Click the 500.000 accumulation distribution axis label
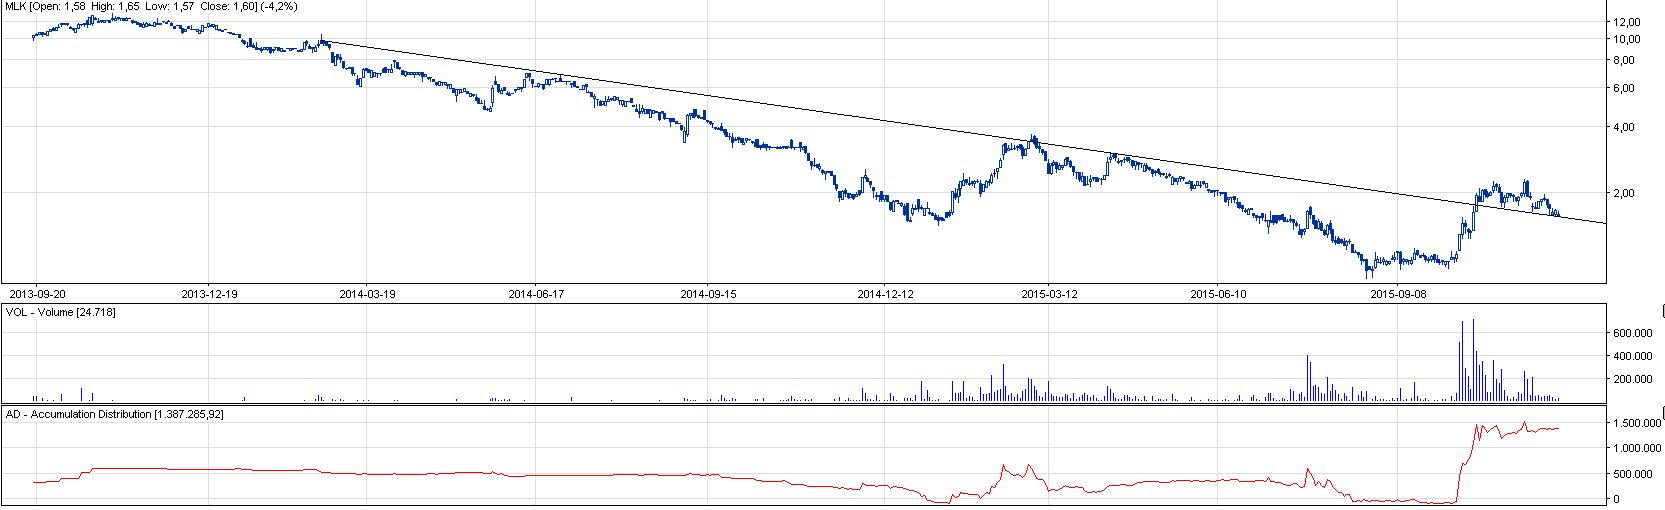The height and width of the screenshot is (510, 1665). coord(1632,474)
